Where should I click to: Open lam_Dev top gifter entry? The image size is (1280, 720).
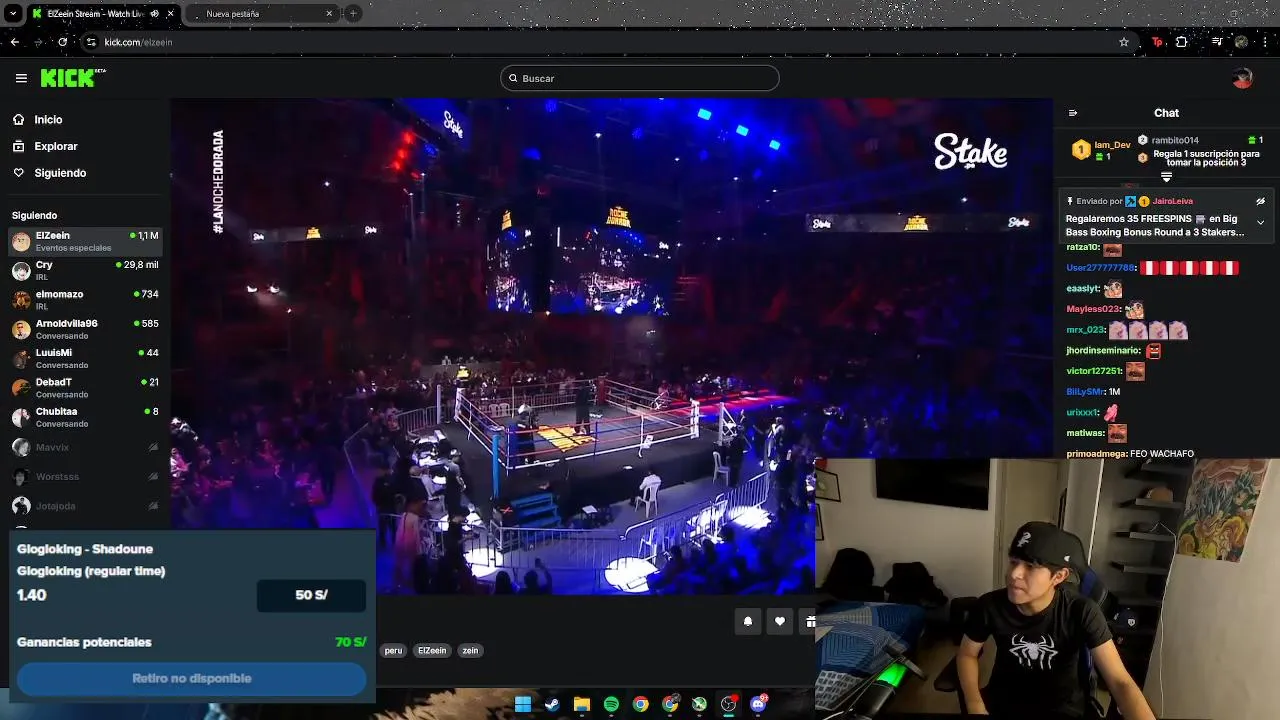click(1101, 150)
